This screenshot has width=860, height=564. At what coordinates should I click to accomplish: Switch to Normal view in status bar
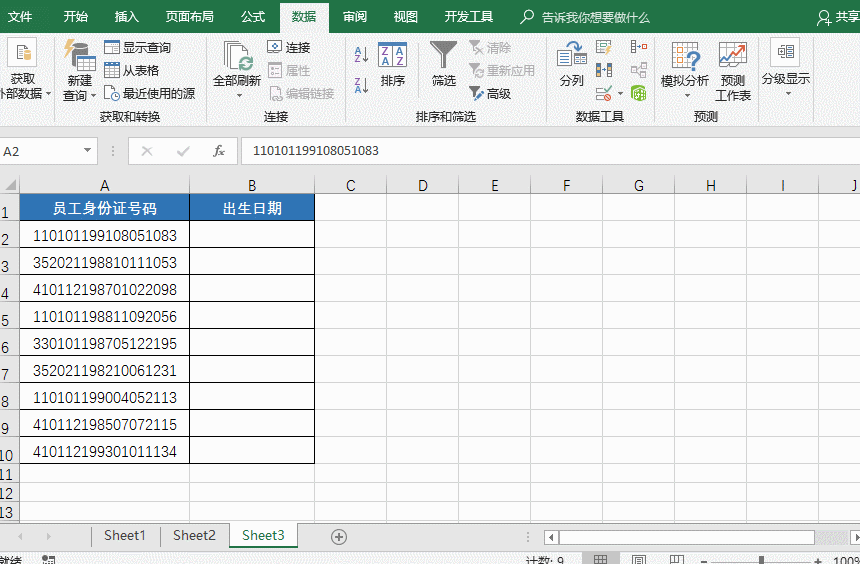600,560
